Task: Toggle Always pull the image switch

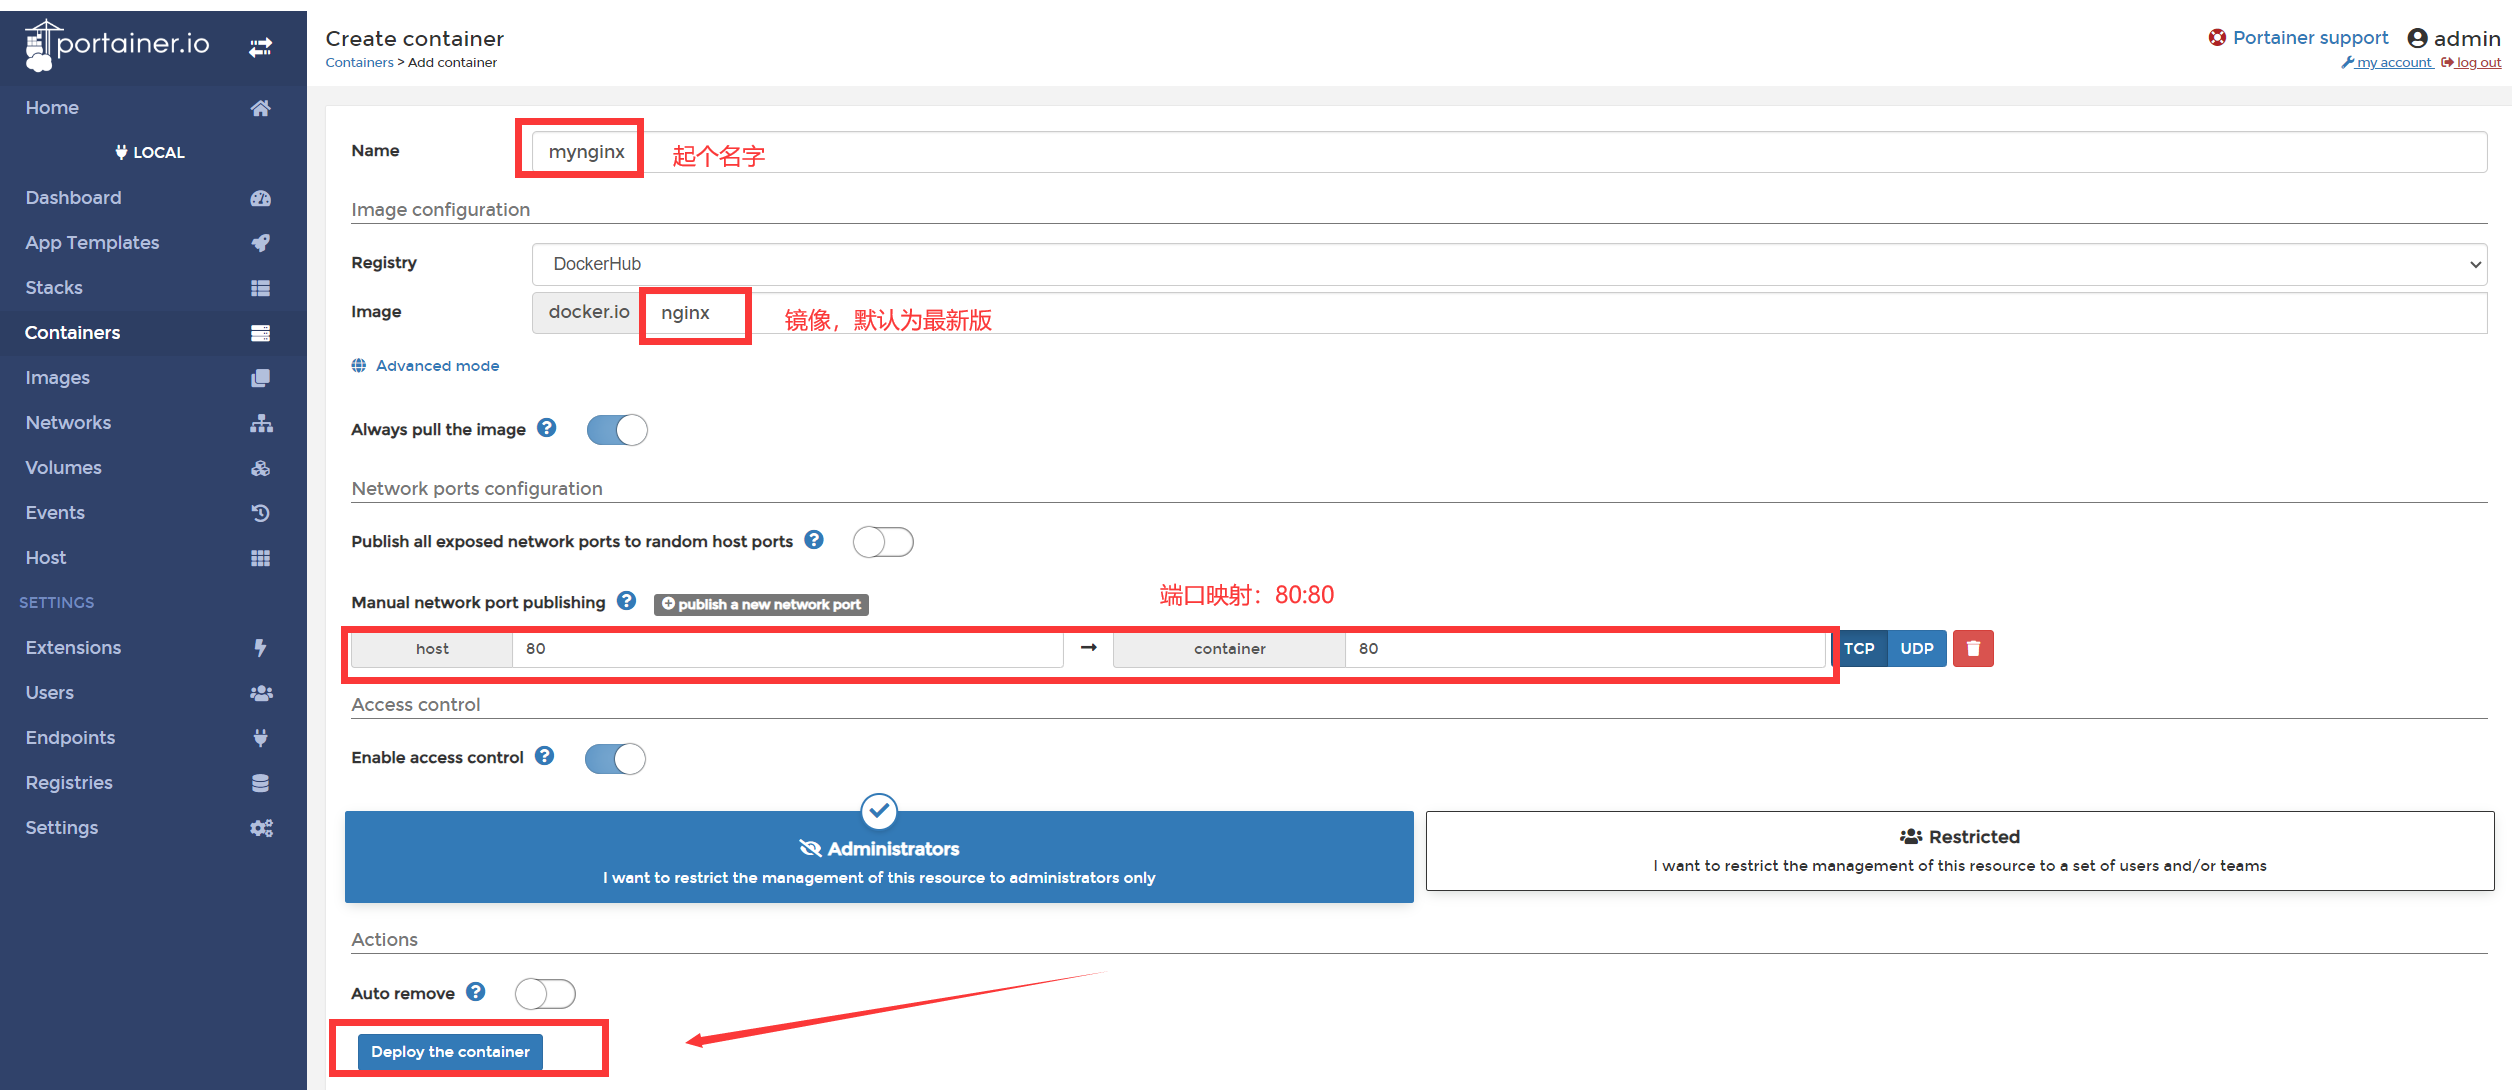Action: point(617,430)
